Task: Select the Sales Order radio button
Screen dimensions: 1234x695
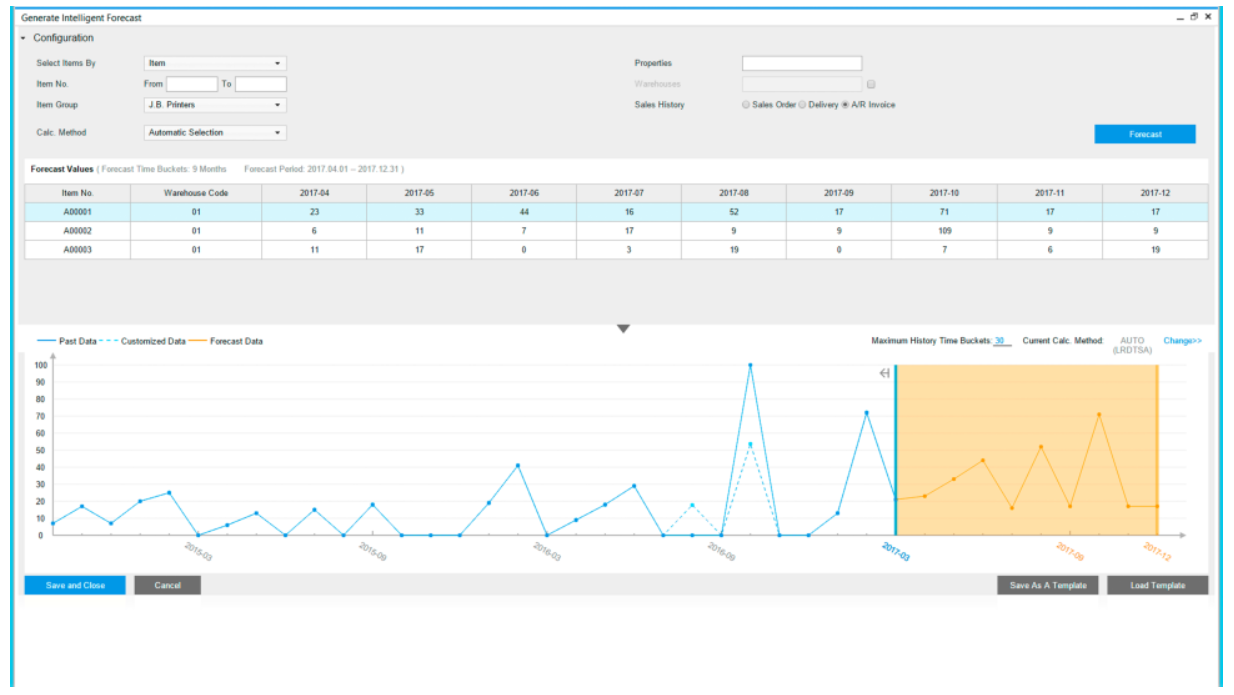Action: point(746,105)
